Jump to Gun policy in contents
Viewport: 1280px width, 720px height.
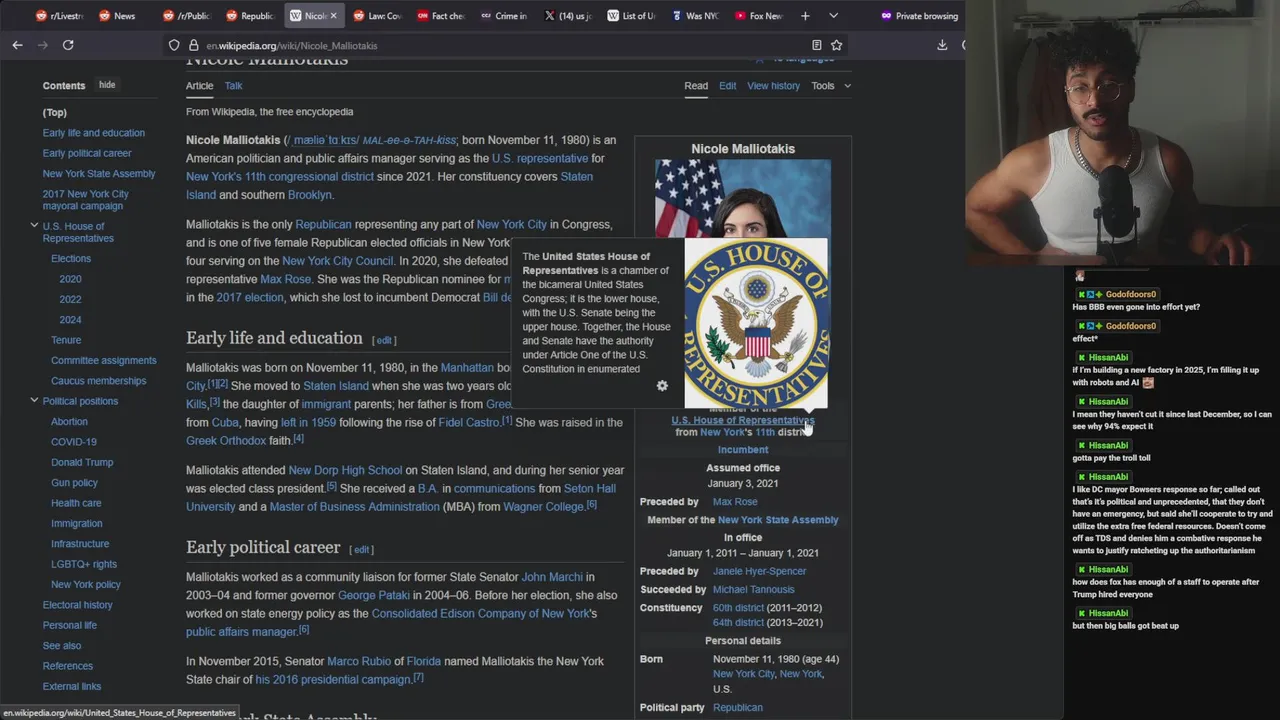[x=74, y=483]
